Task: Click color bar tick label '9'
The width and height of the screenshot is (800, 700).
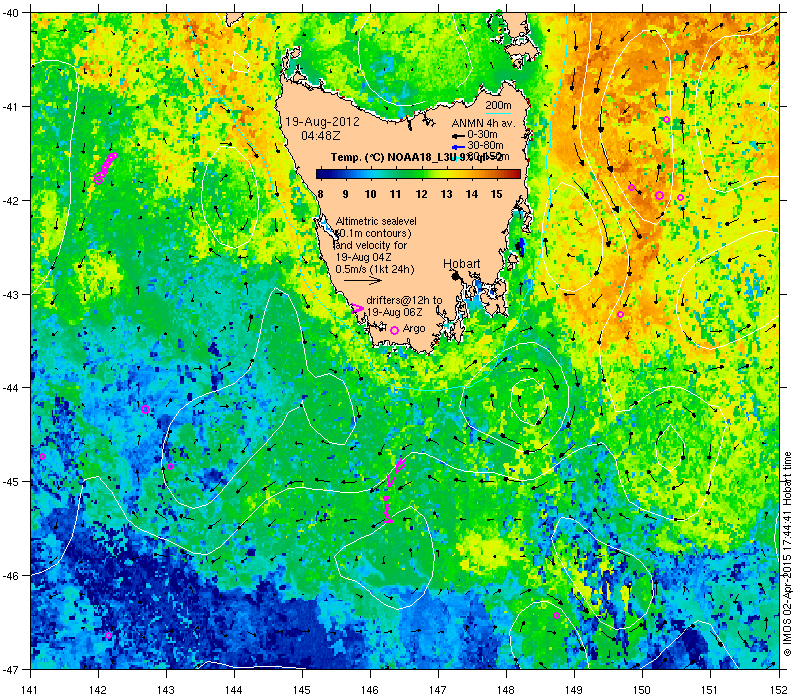Action: point(345,194)
